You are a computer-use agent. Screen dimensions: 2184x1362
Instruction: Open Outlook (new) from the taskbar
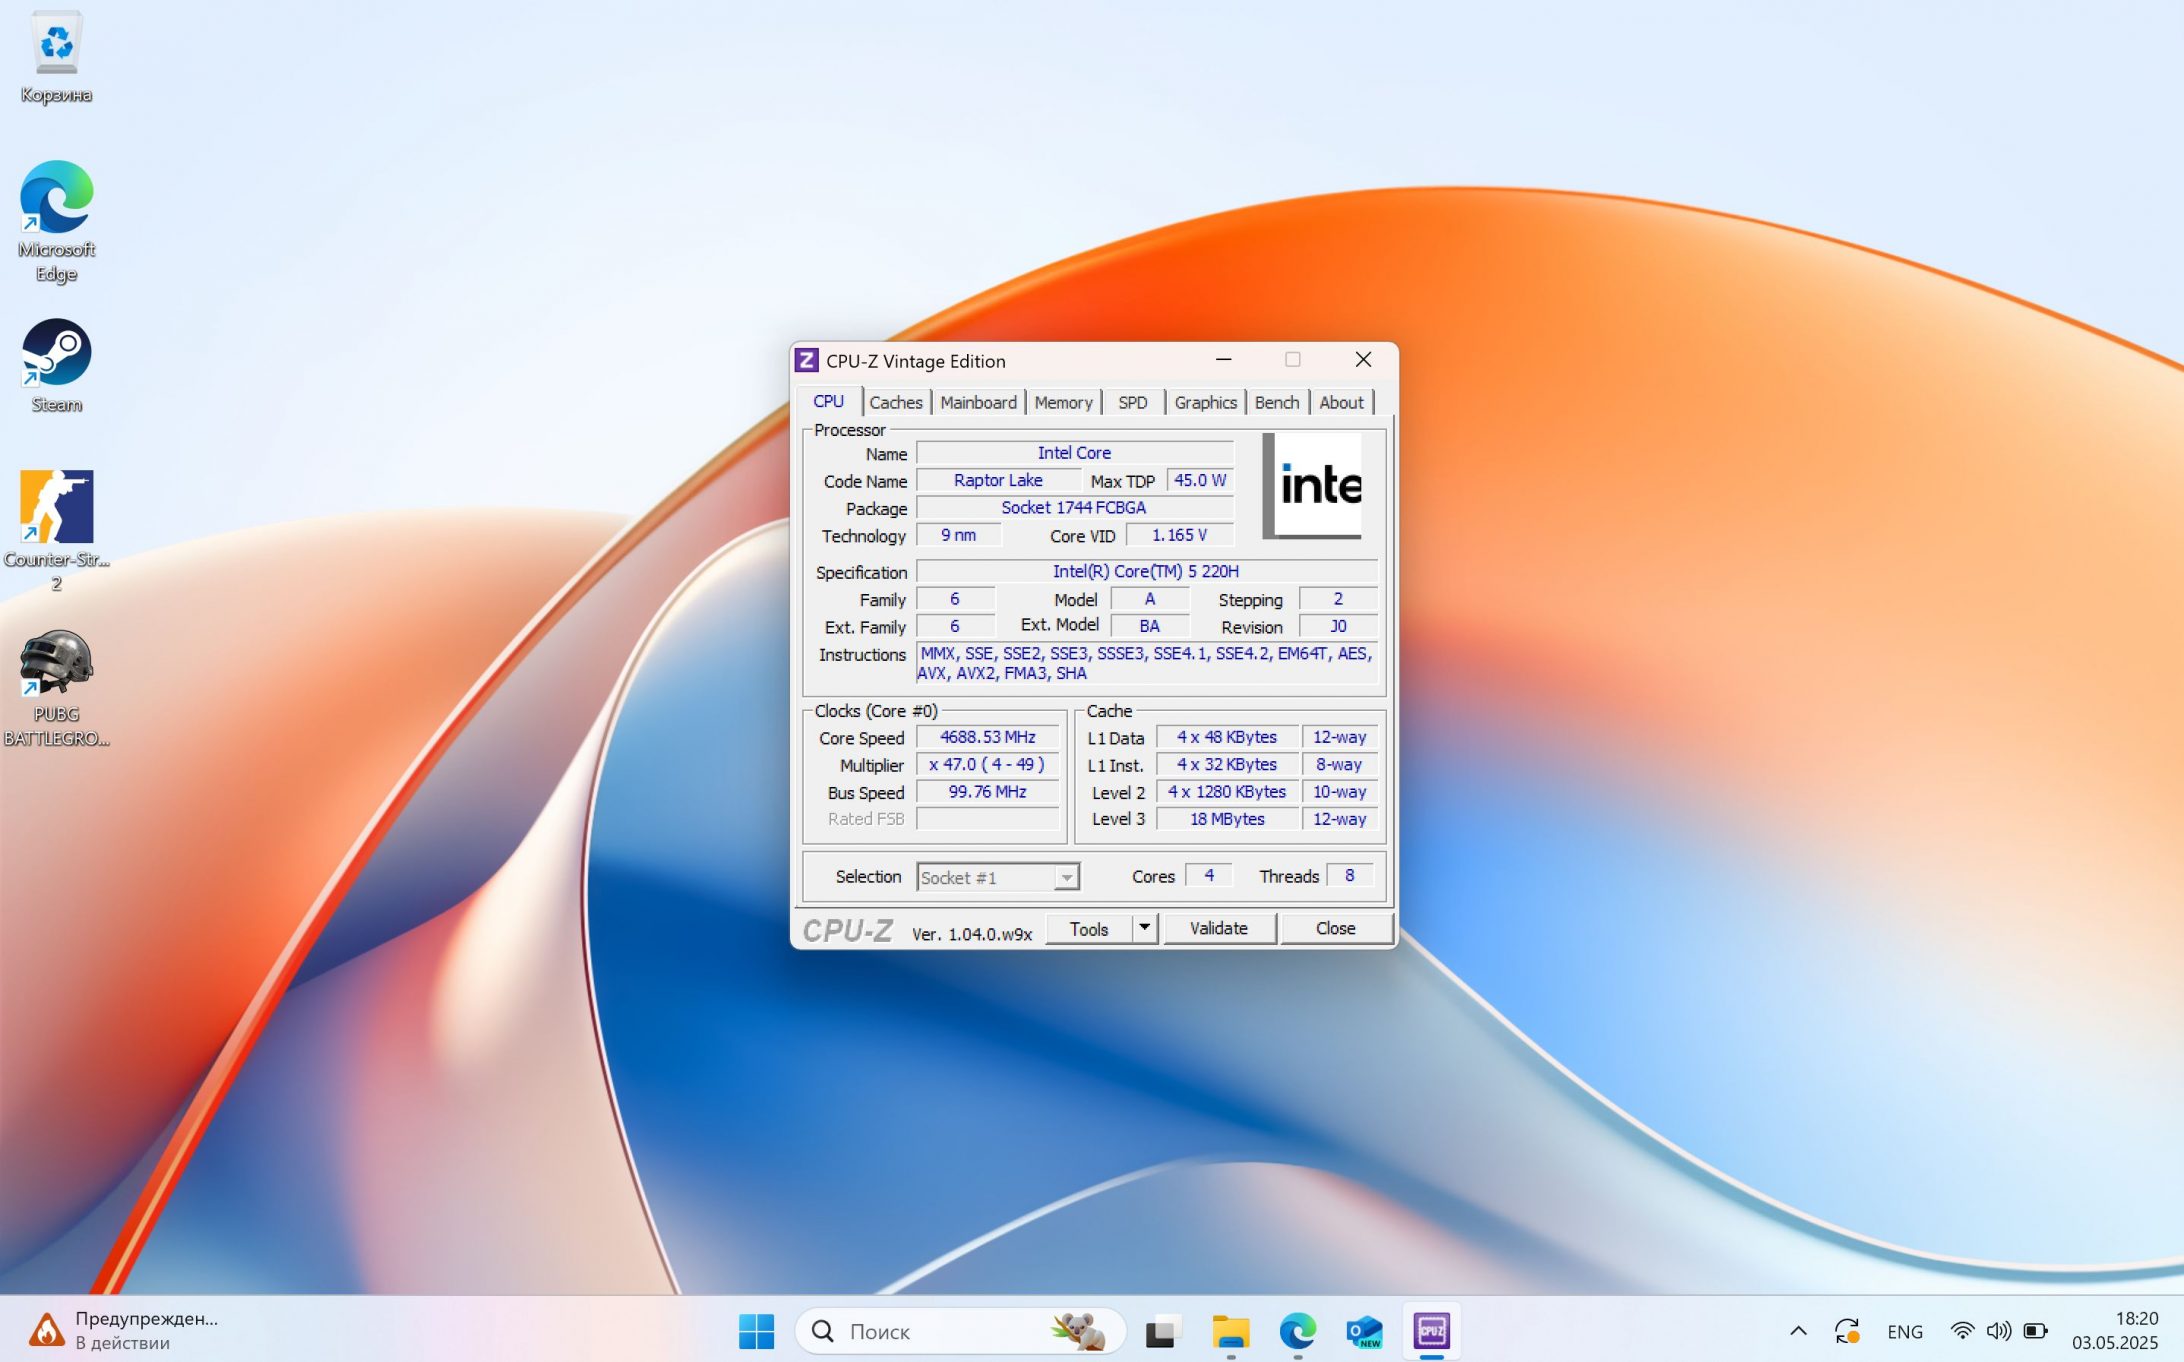coord(1364,1331)
